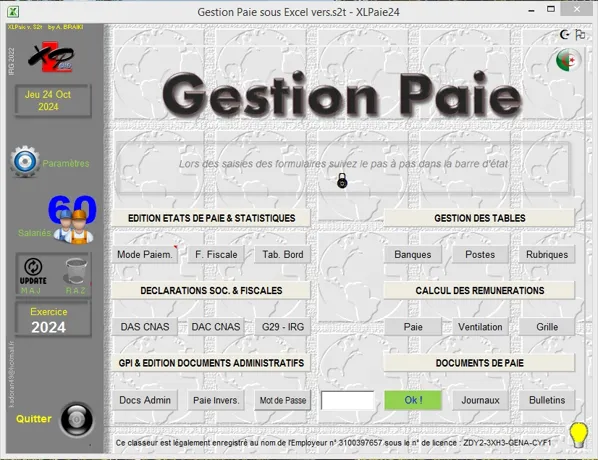Open the Rubriques table
Screen dimensions: 598x460
pyautogui.click(x=547, y=254)
